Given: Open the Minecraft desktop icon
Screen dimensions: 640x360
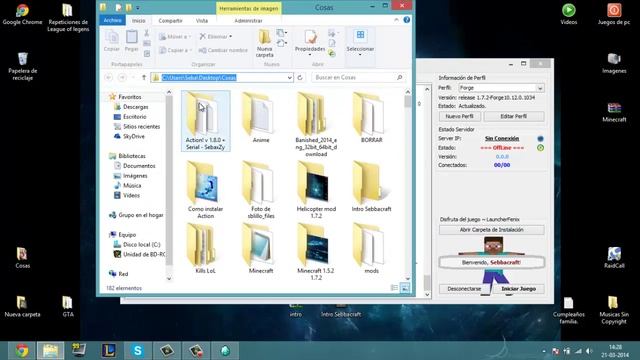Looking at the screenshot, I should tap(614, 112).
